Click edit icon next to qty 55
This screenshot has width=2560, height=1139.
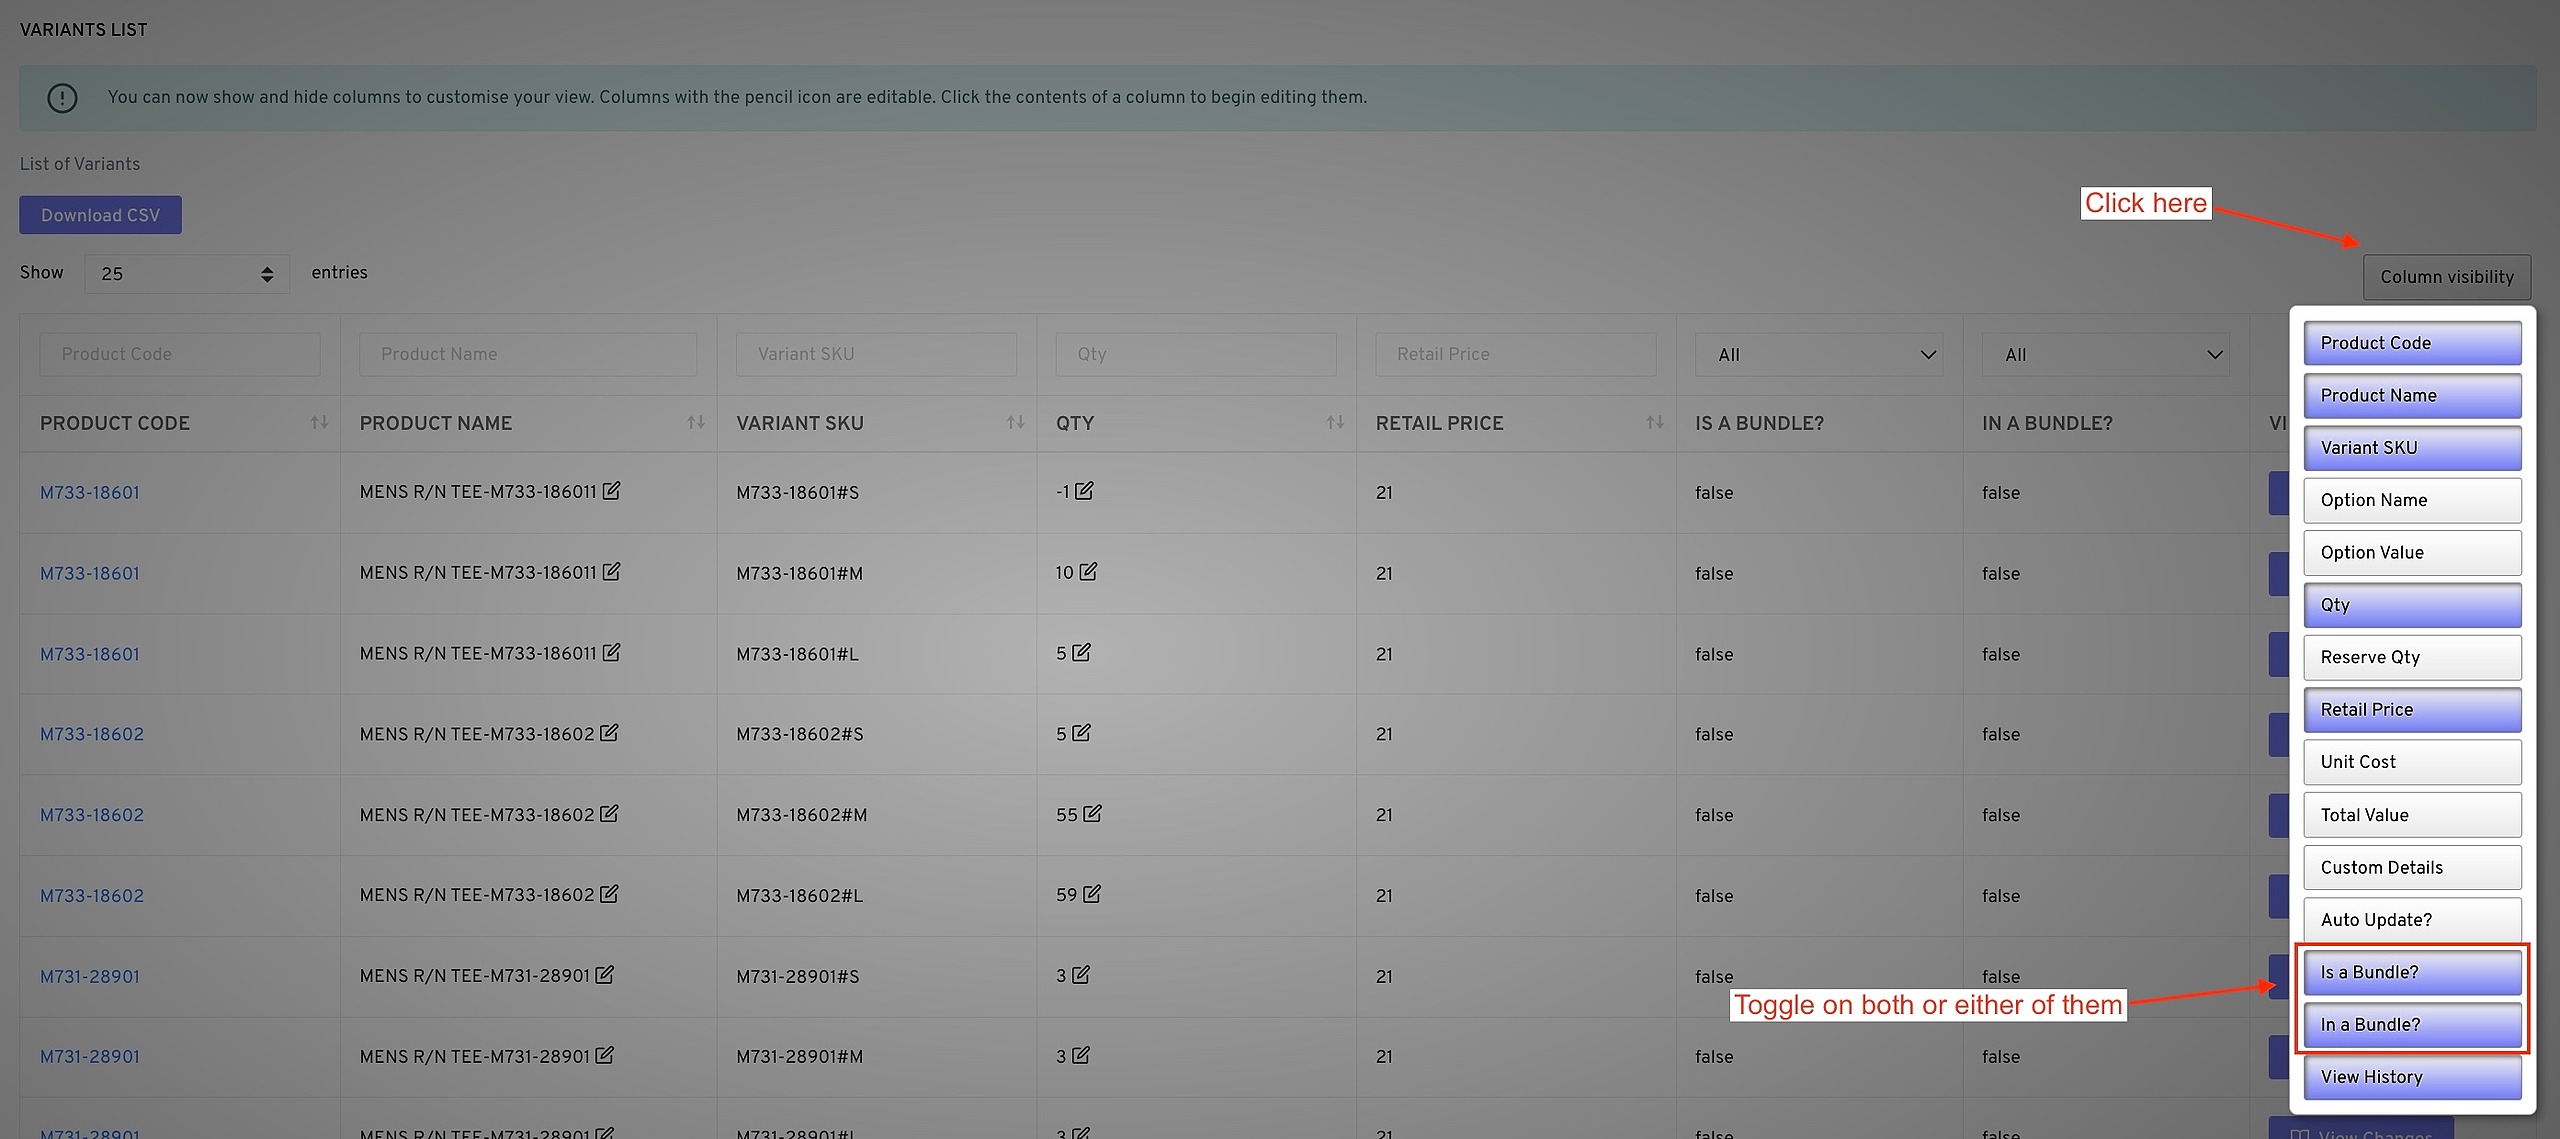1092,814
